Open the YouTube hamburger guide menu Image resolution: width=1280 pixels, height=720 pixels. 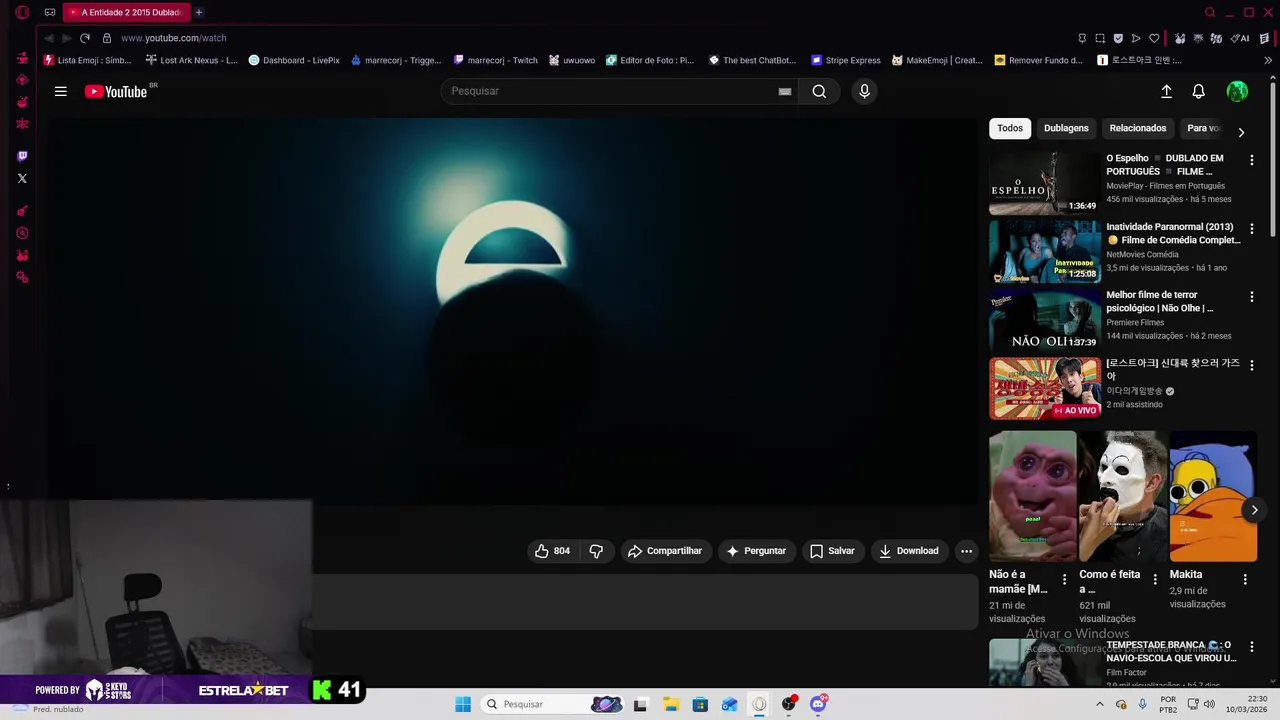click(60, 91)
